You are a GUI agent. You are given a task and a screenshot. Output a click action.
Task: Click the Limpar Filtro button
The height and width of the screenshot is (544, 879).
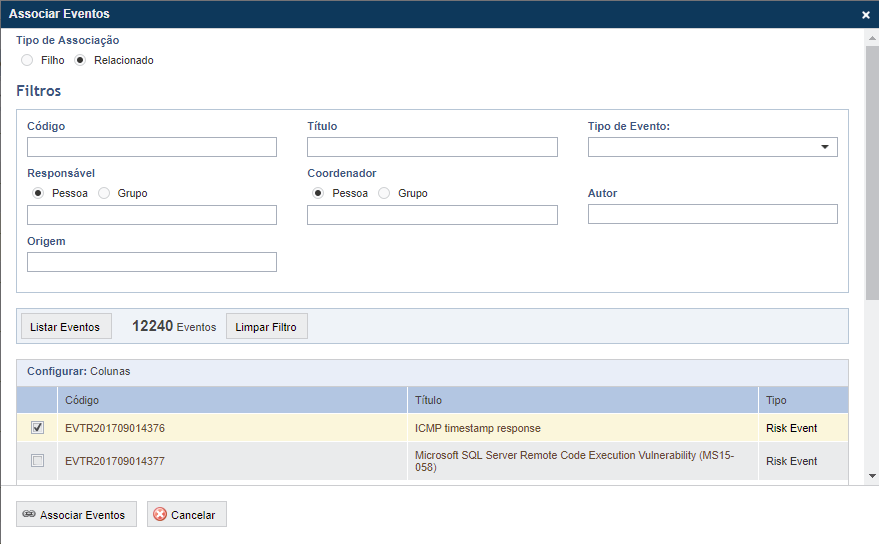pyautogui.click(x=266, y=326)
